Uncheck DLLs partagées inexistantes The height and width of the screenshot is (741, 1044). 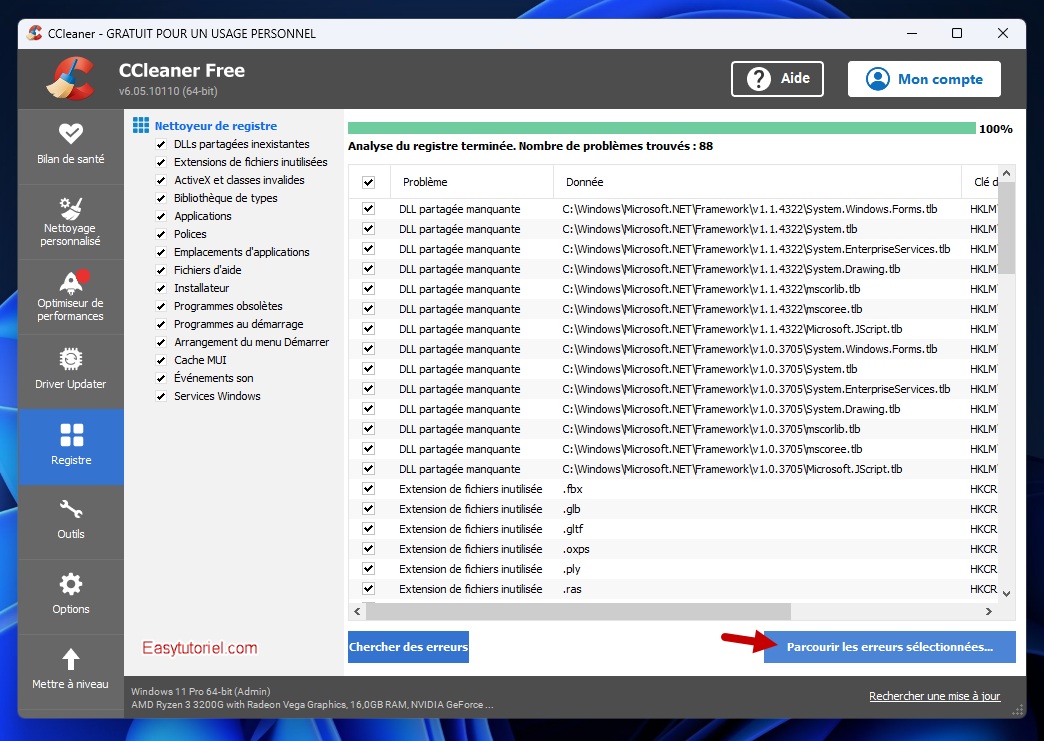pyautogui.click(x=160, y=144)
